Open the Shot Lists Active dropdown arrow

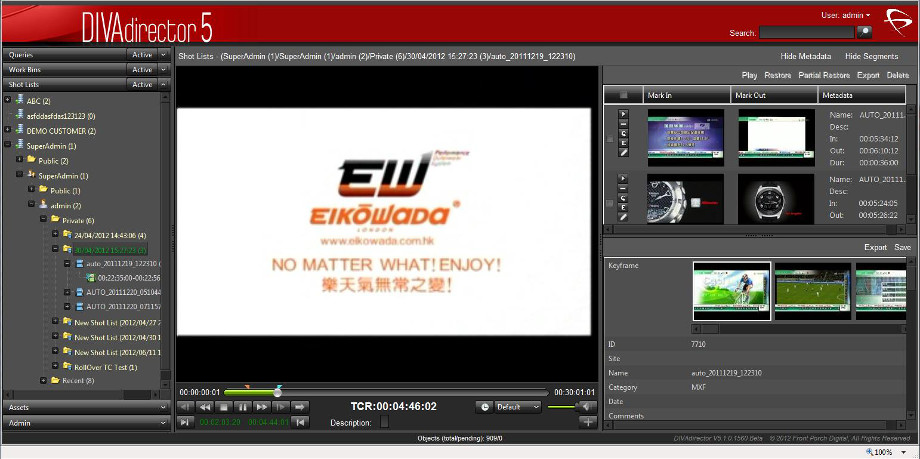click(x=164, y=85)
